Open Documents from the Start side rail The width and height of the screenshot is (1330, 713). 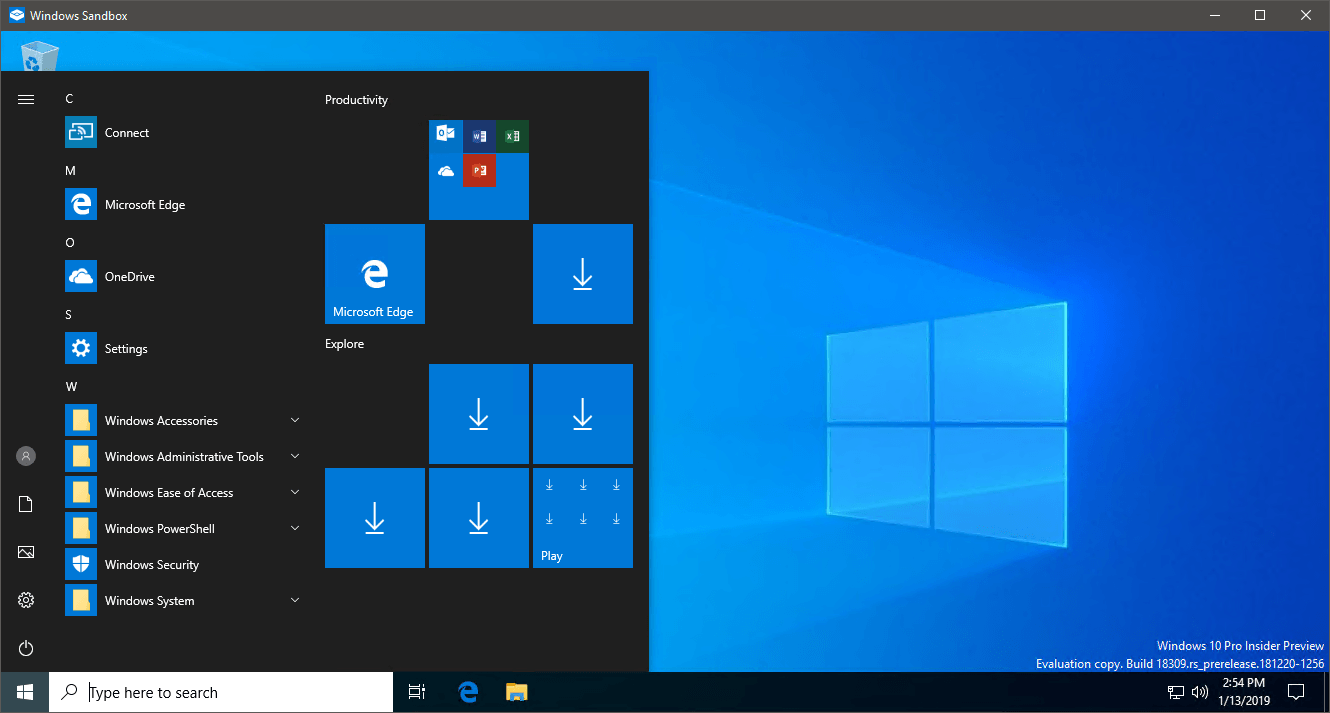pos(26,504)
